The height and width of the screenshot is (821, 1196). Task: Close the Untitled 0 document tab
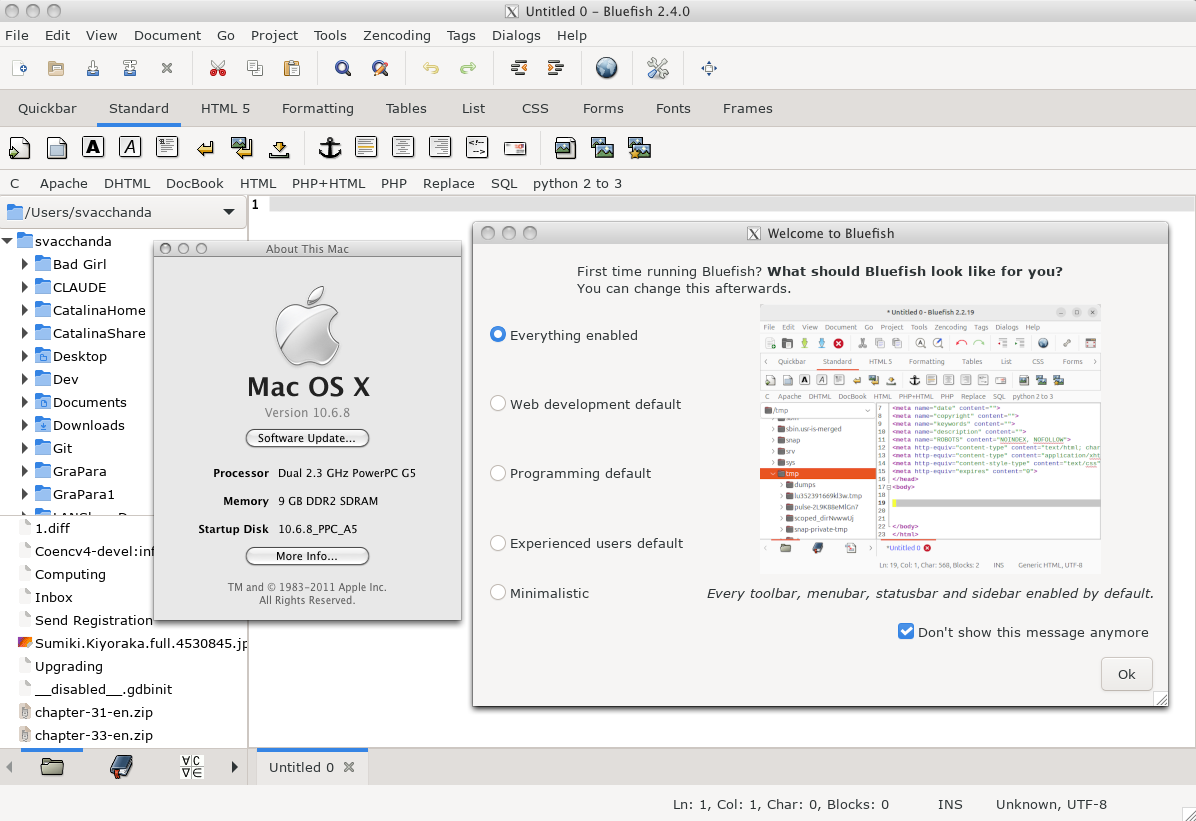[349, 767]
